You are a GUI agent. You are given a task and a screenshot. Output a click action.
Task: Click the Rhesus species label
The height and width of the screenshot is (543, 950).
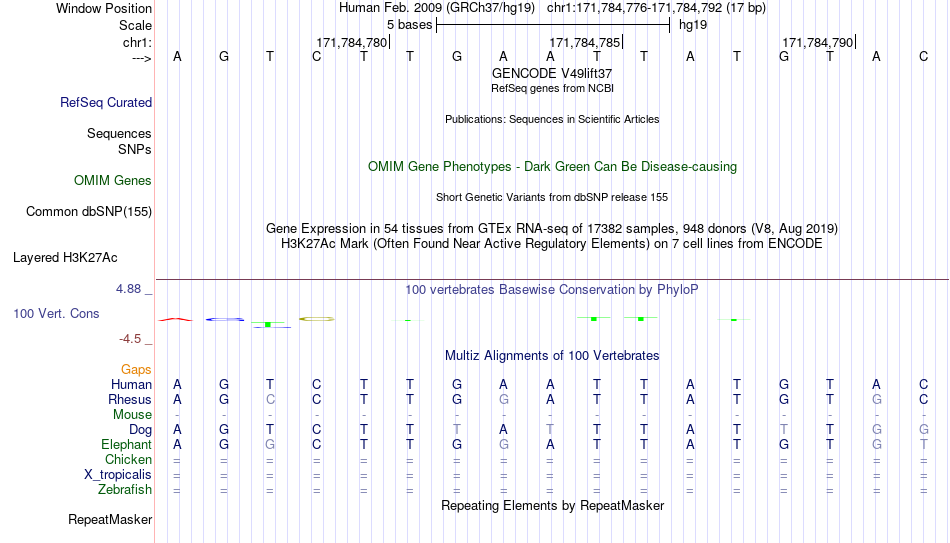pos(130,399)
